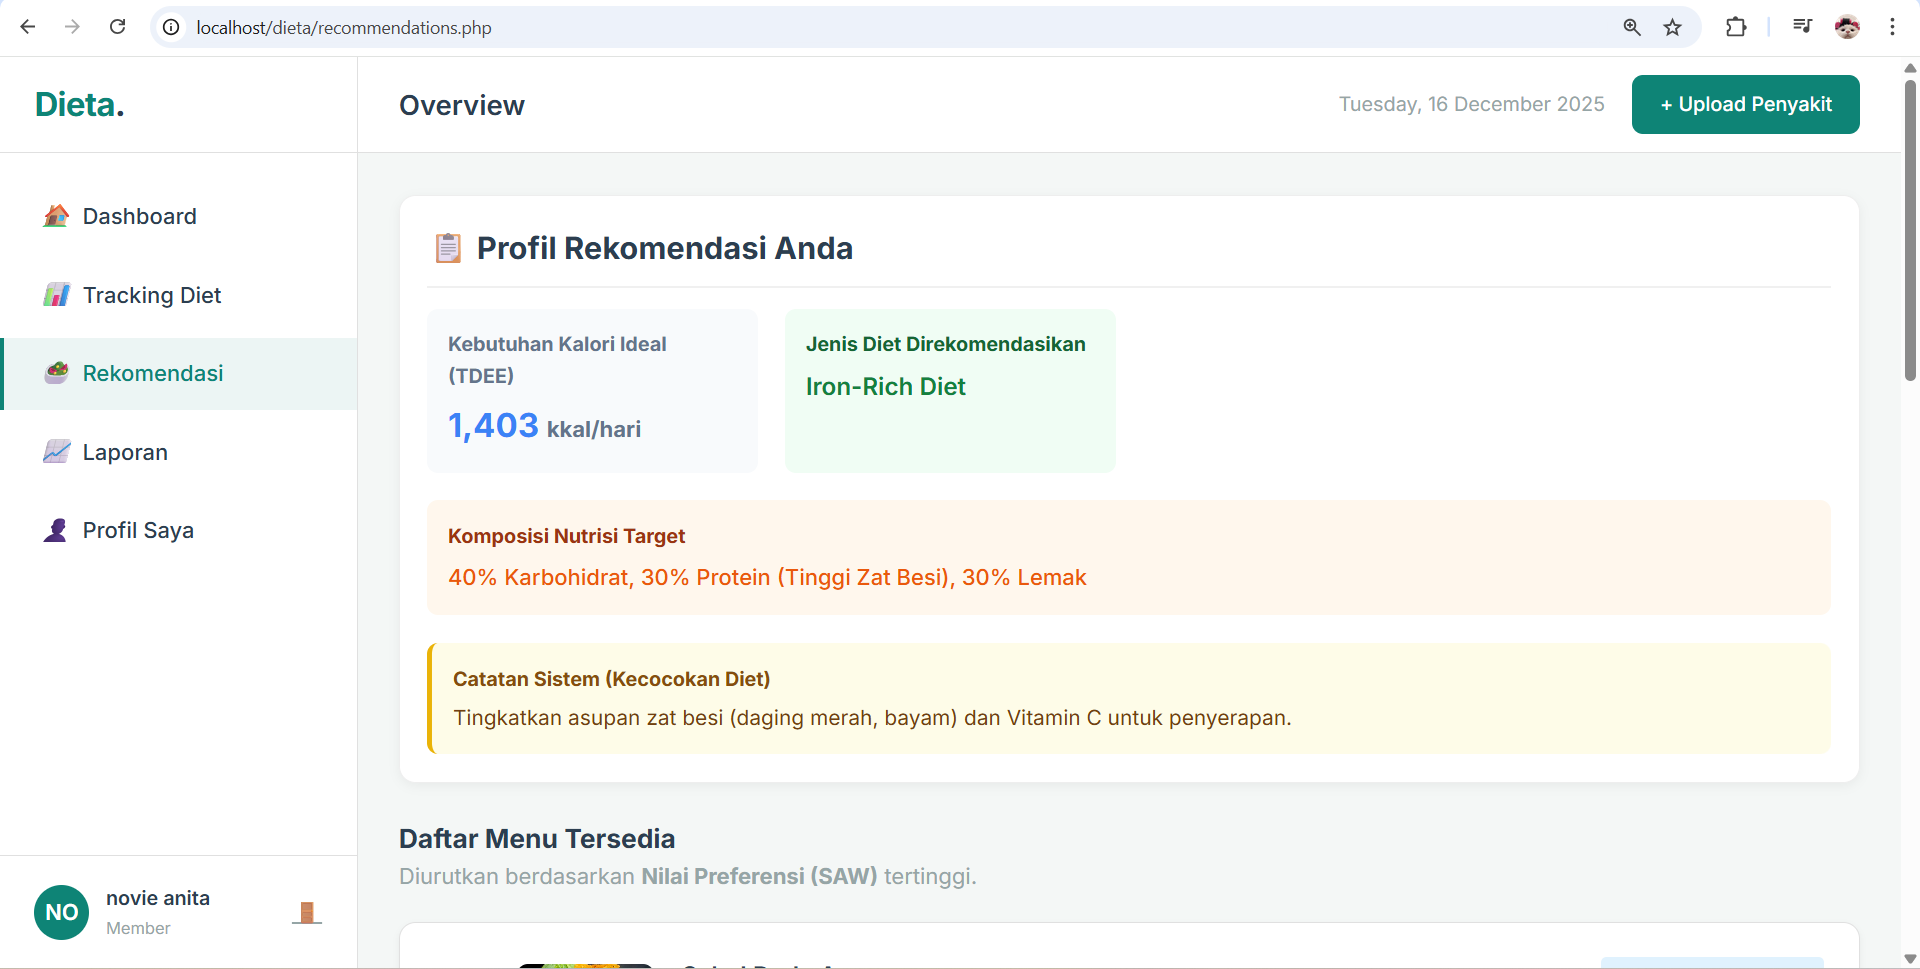The width and height of the screenshot is (1920, 969).
Task: Open Laporan via the trend chart icon
Action: pos(56,451)
